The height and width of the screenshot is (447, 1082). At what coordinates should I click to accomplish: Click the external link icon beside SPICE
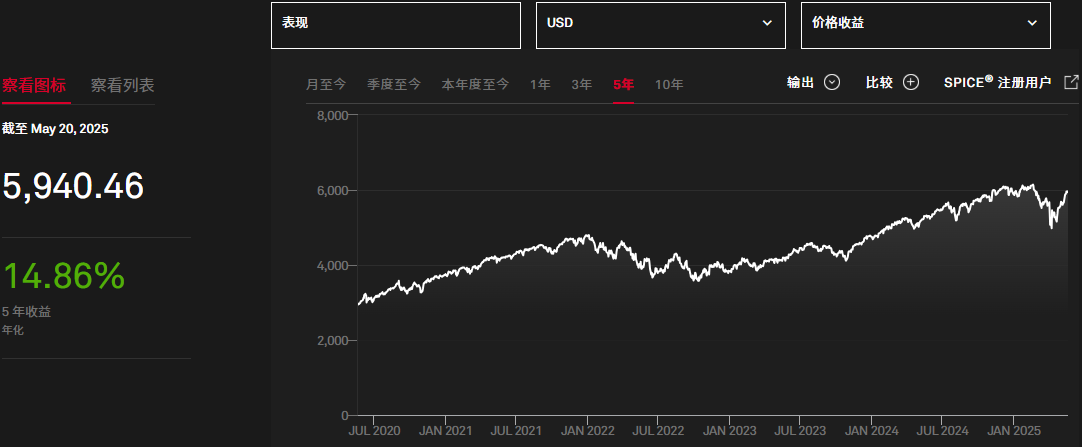pos(1071,83)
